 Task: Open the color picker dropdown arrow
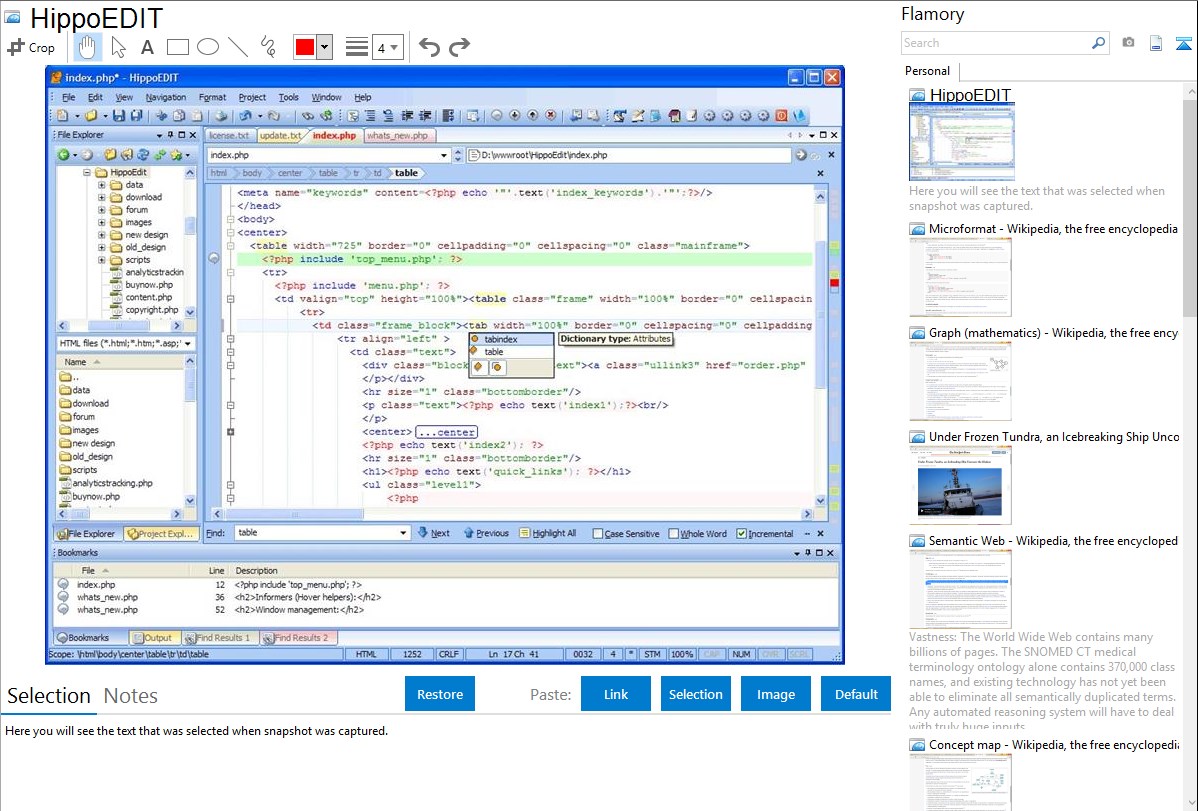click(324, 47)
